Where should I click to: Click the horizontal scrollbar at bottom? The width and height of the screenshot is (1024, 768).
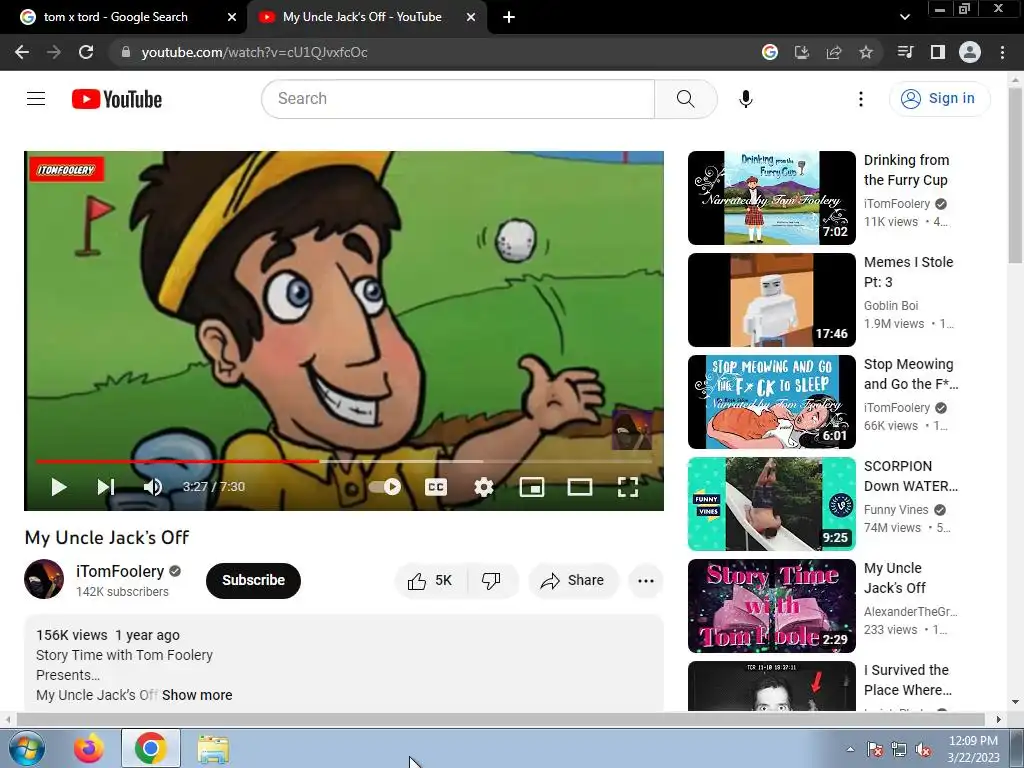pyautogui.click(x=500, y=719)
